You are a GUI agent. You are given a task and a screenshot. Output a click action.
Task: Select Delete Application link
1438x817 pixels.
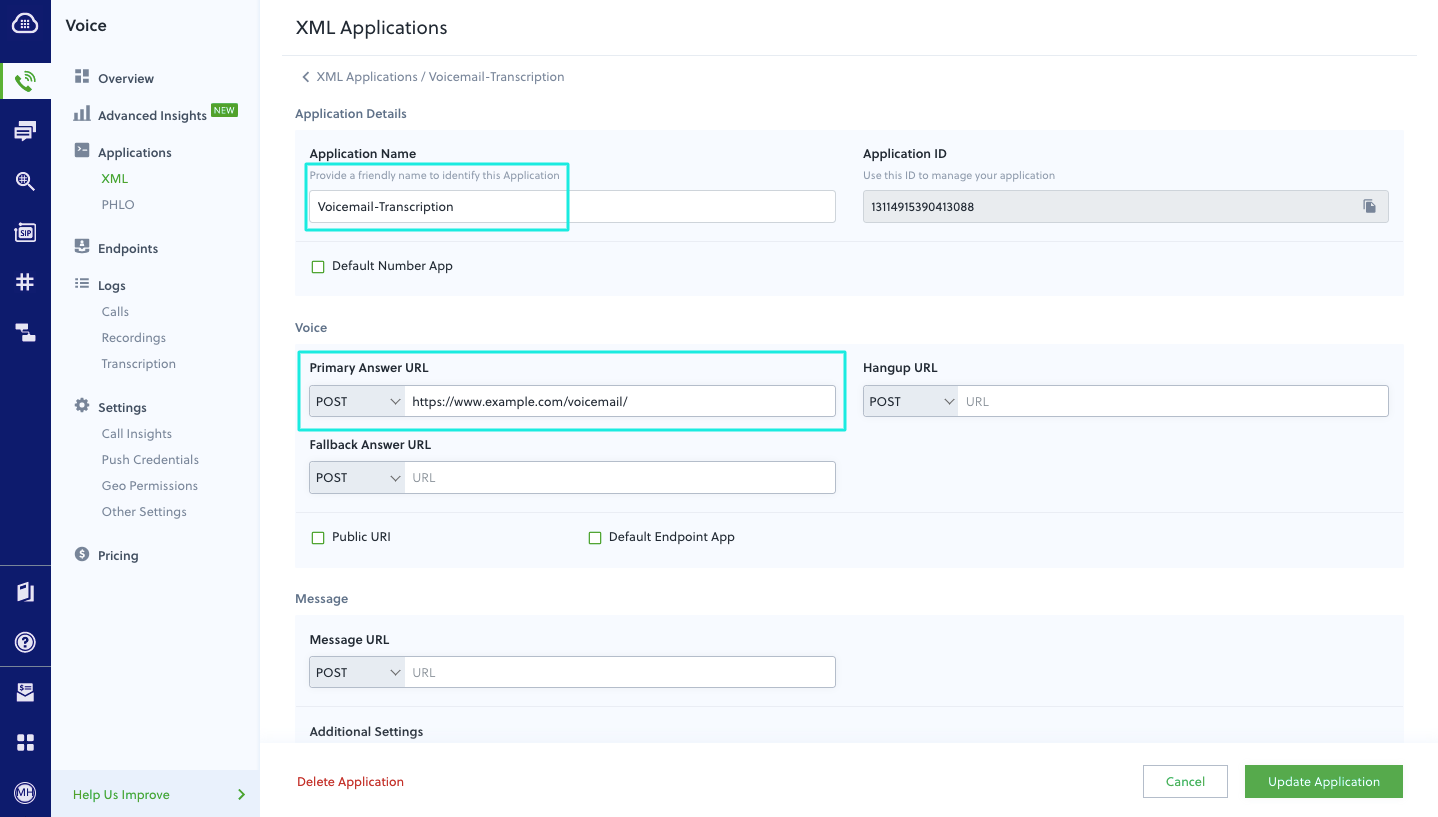point(350,781)
